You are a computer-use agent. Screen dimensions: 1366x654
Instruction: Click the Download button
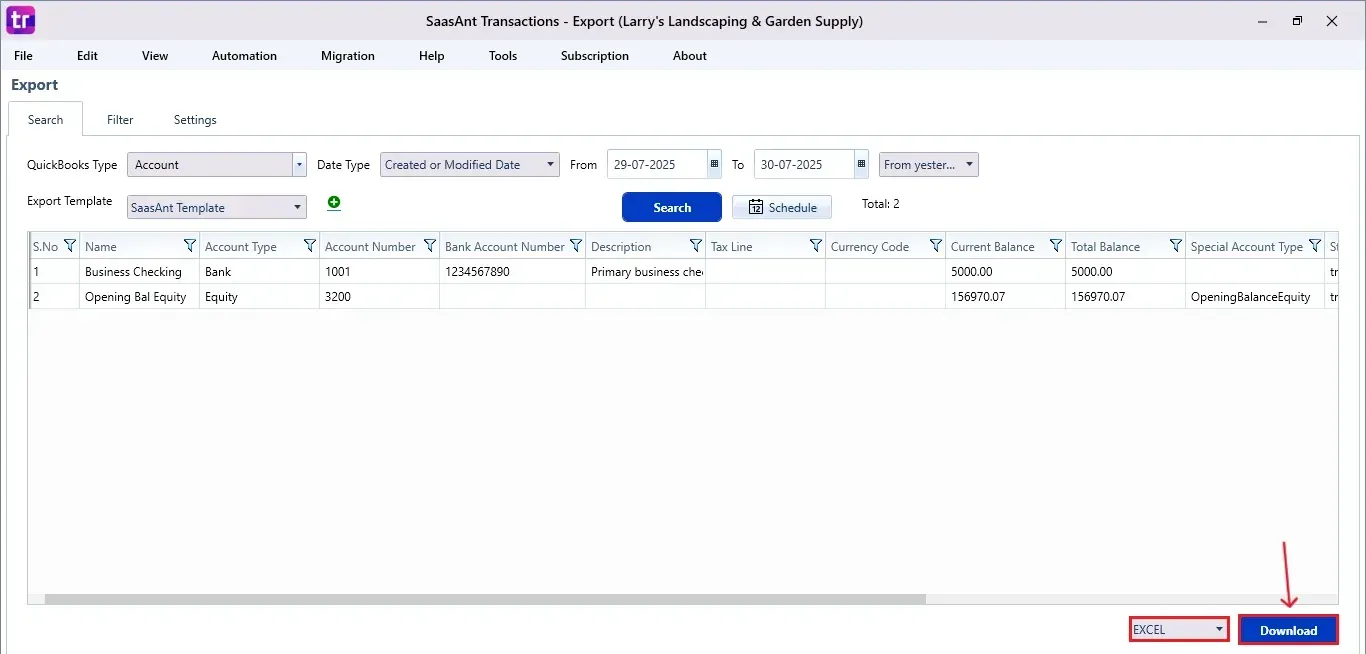(1289, 630)
